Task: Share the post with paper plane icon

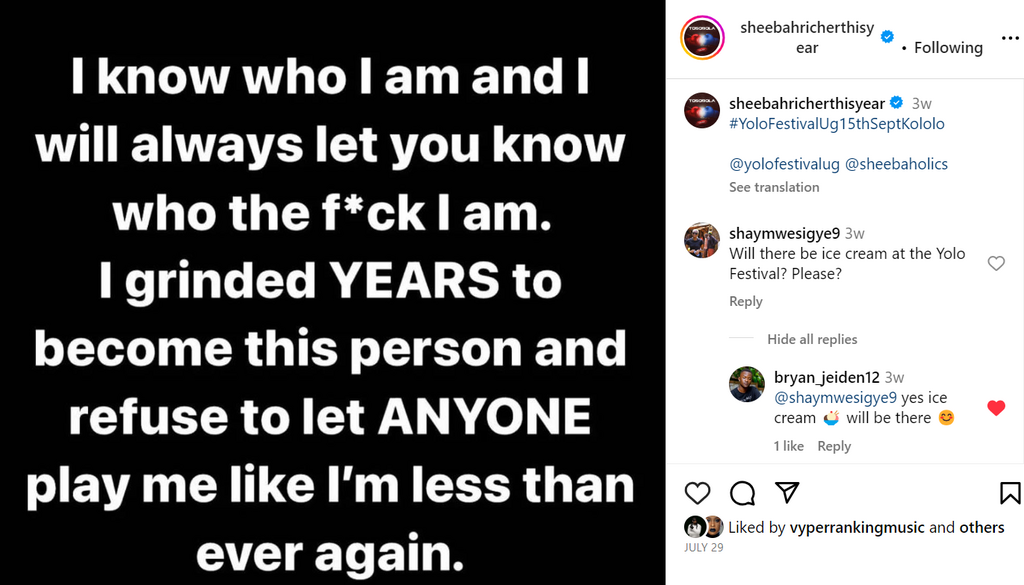Action: click(x=787, y=493)
